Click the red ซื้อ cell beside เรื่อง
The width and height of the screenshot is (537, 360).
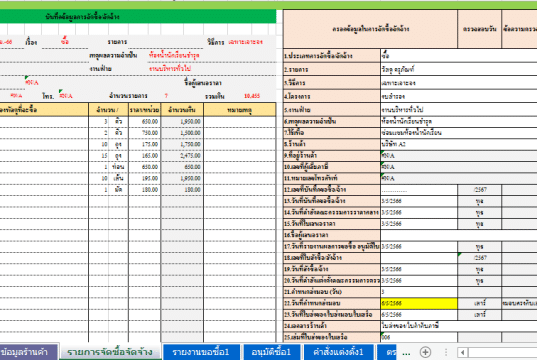pyautogui.click(x=65, y=42)
